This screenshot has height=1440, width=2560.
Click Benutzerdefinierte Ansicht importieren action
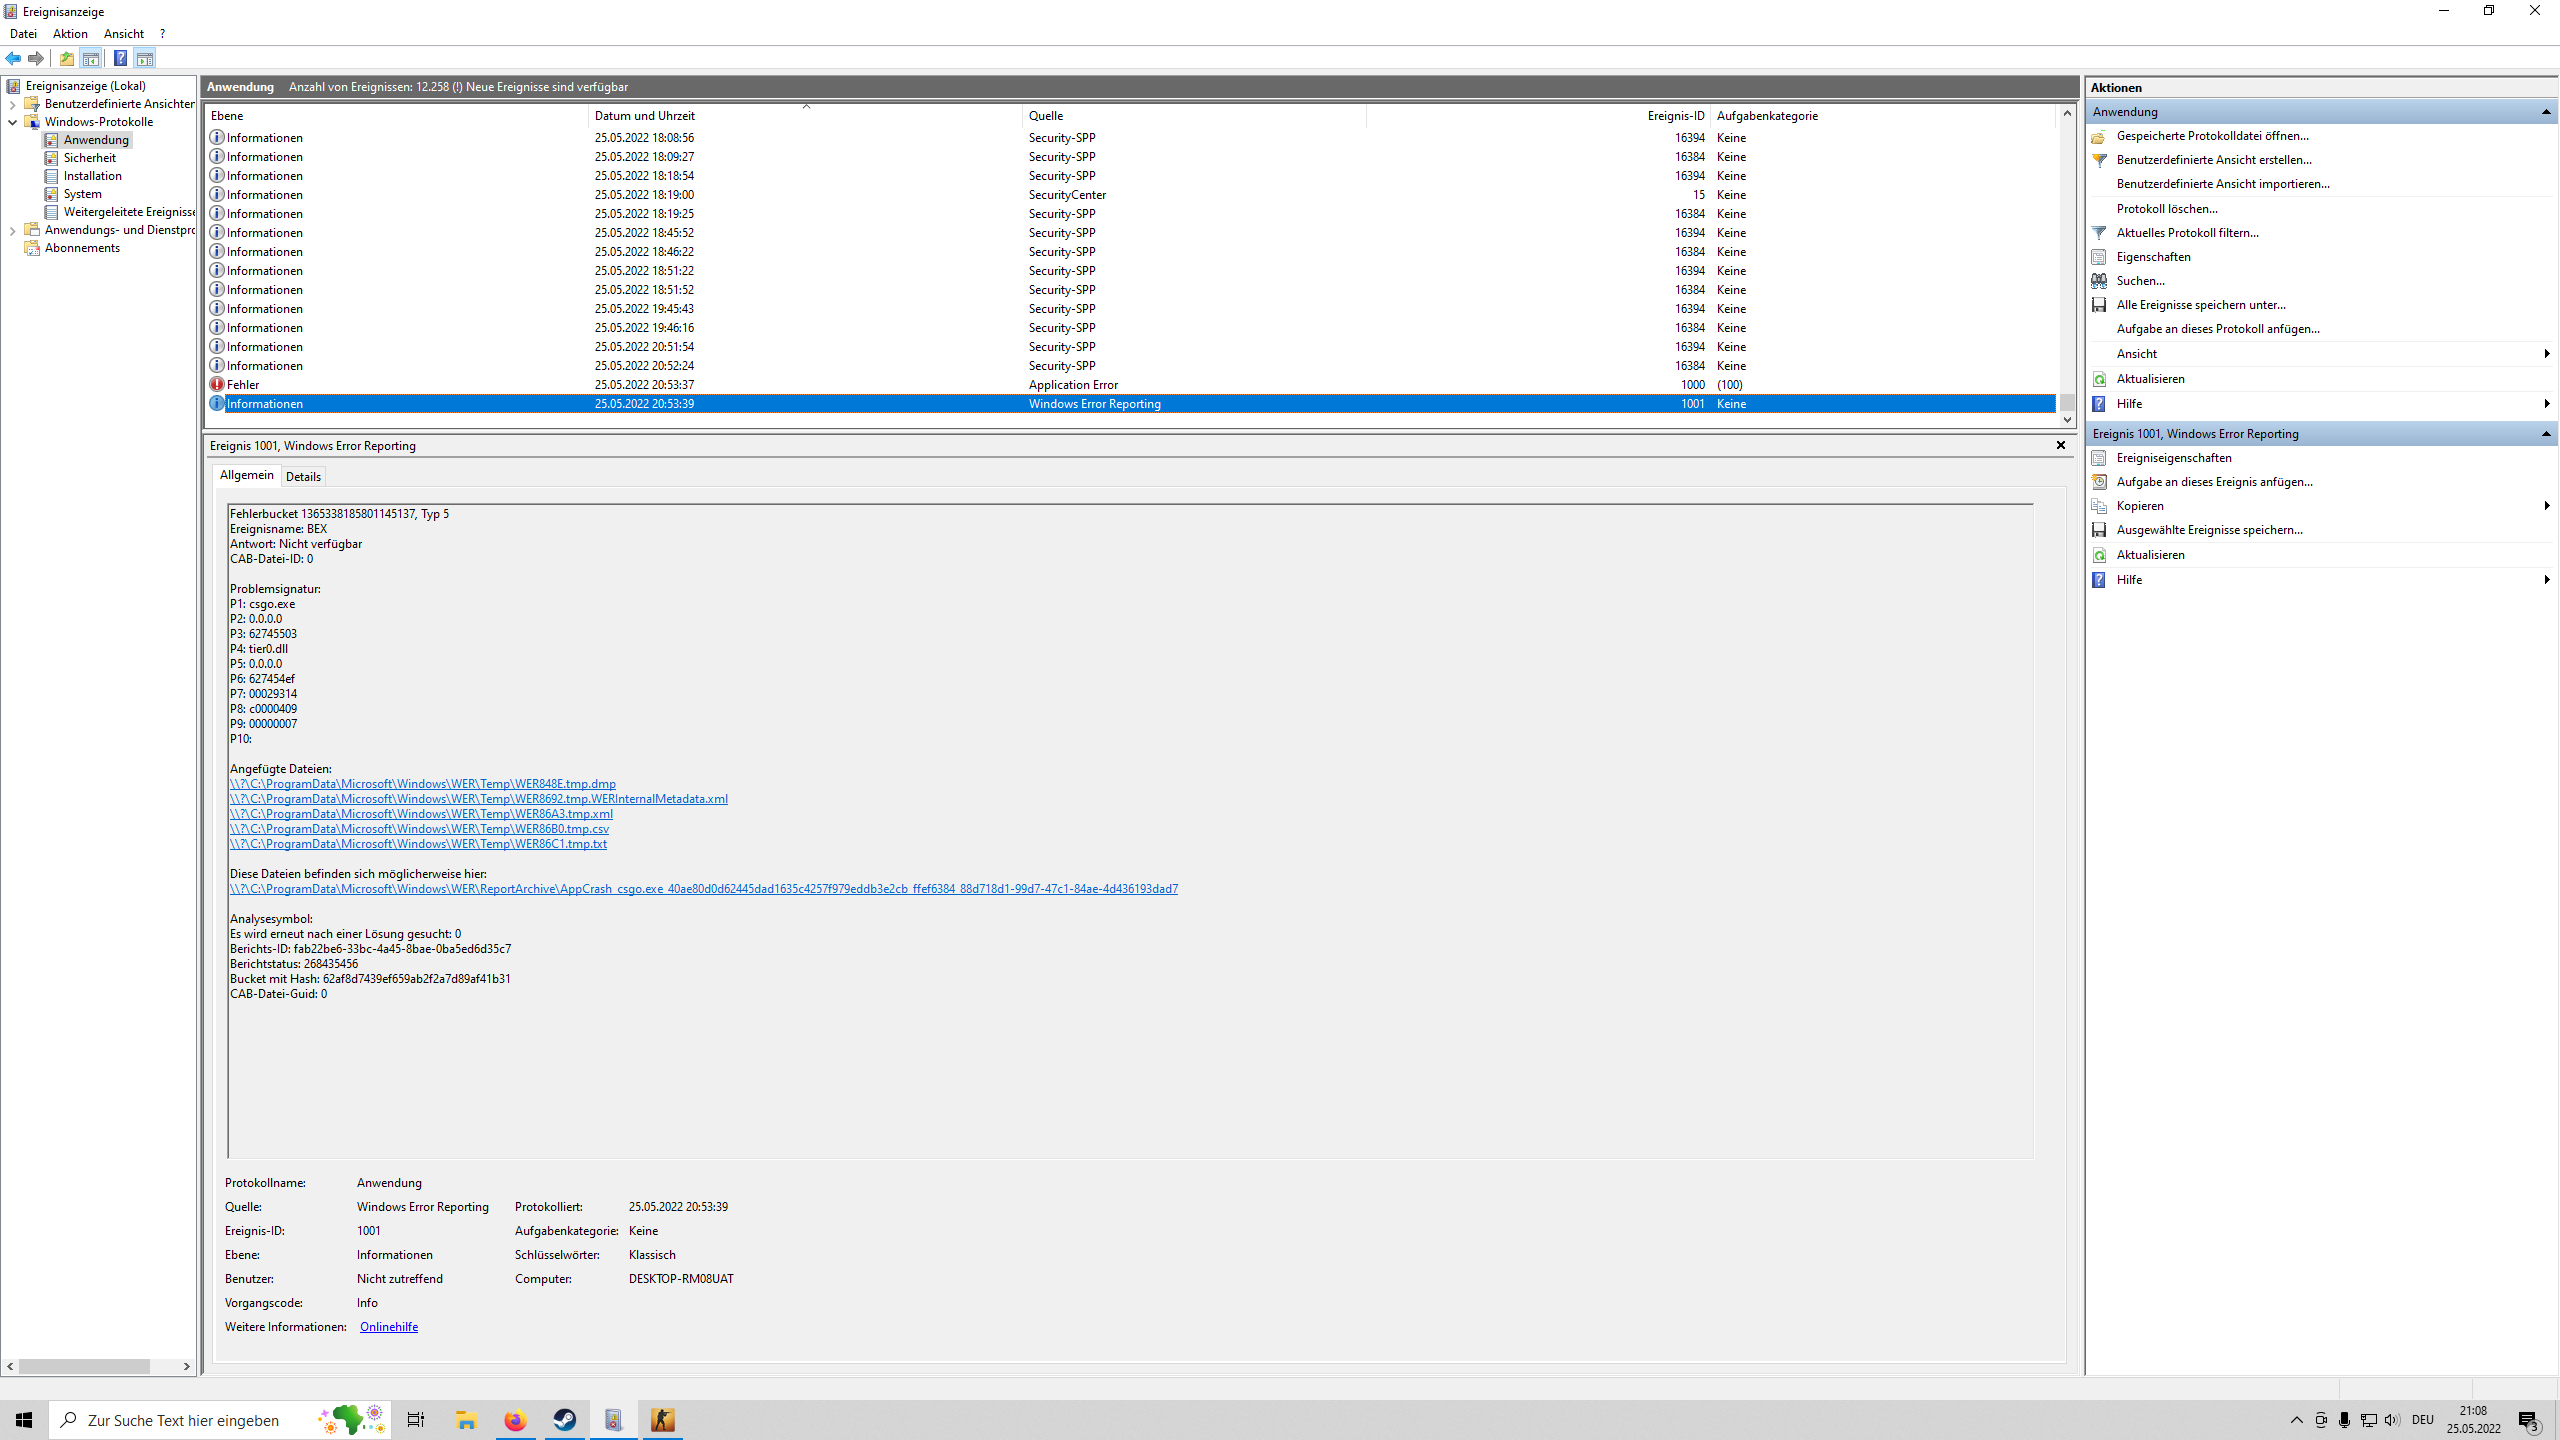click(x=2223, y=184)
